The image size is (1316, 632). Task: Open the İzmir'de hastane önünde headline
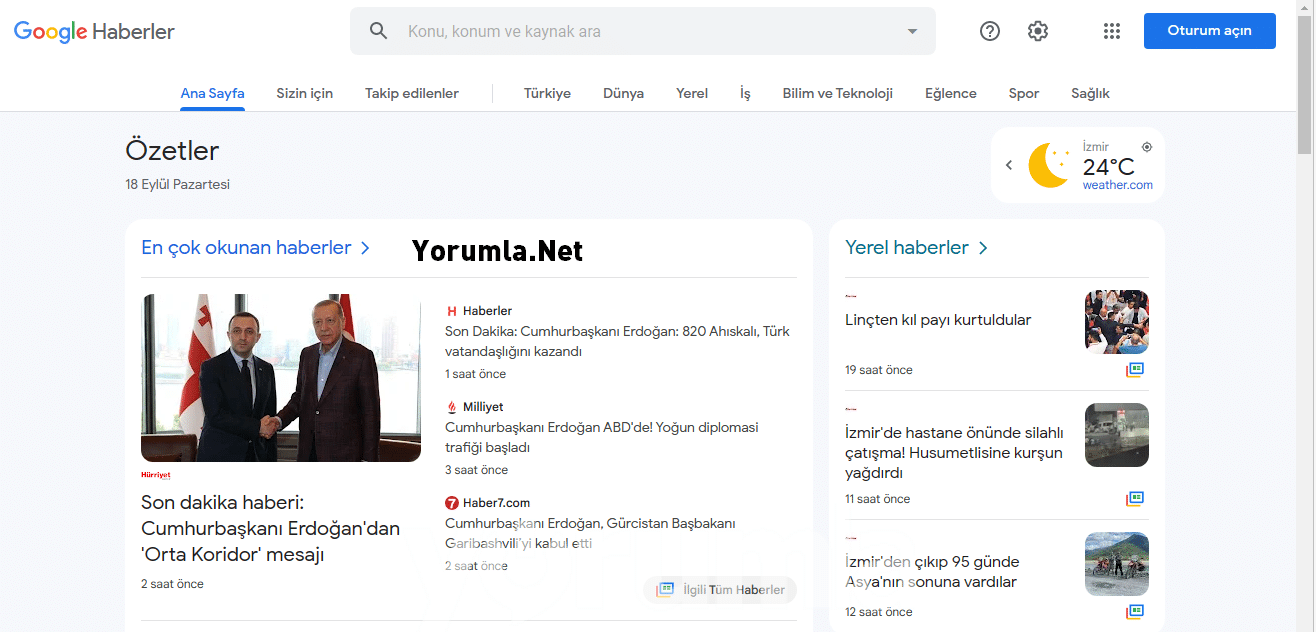coord(954,453)
